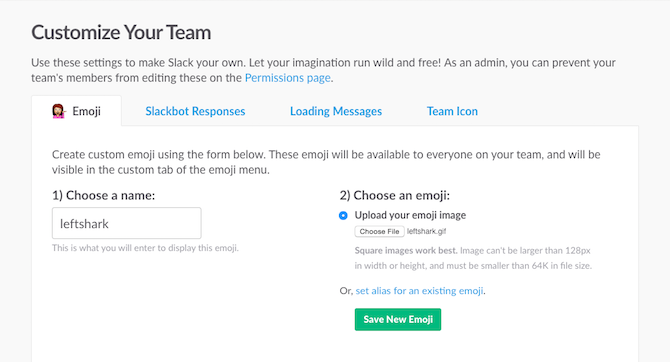Click the Customize Your Team heading
Screen dimensions: 670x362
tap(121, 32)
